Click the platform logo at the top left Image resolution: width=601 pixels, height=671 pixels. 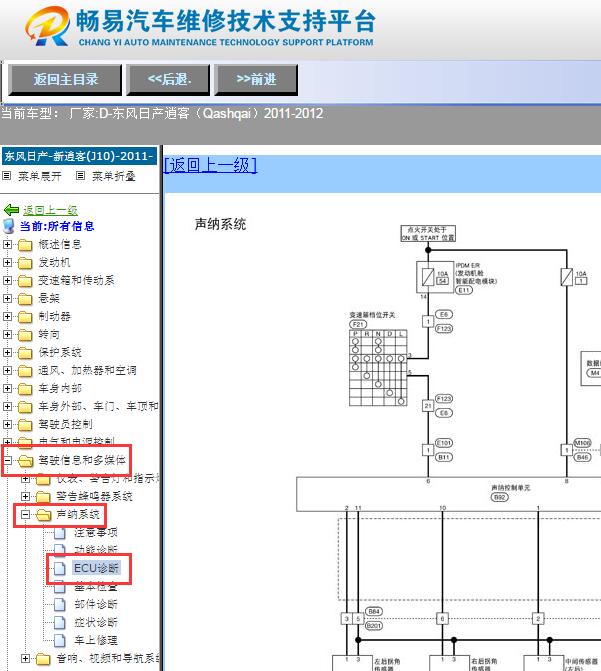pyautogui.click(x=48, y=26)
